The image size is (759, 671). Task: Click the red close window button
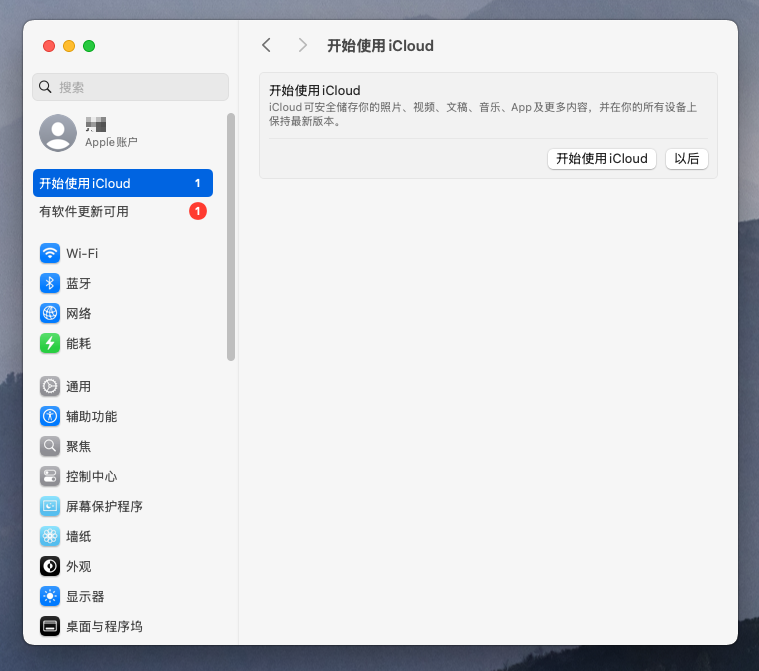pyautogui.click(x=49, y=46)
